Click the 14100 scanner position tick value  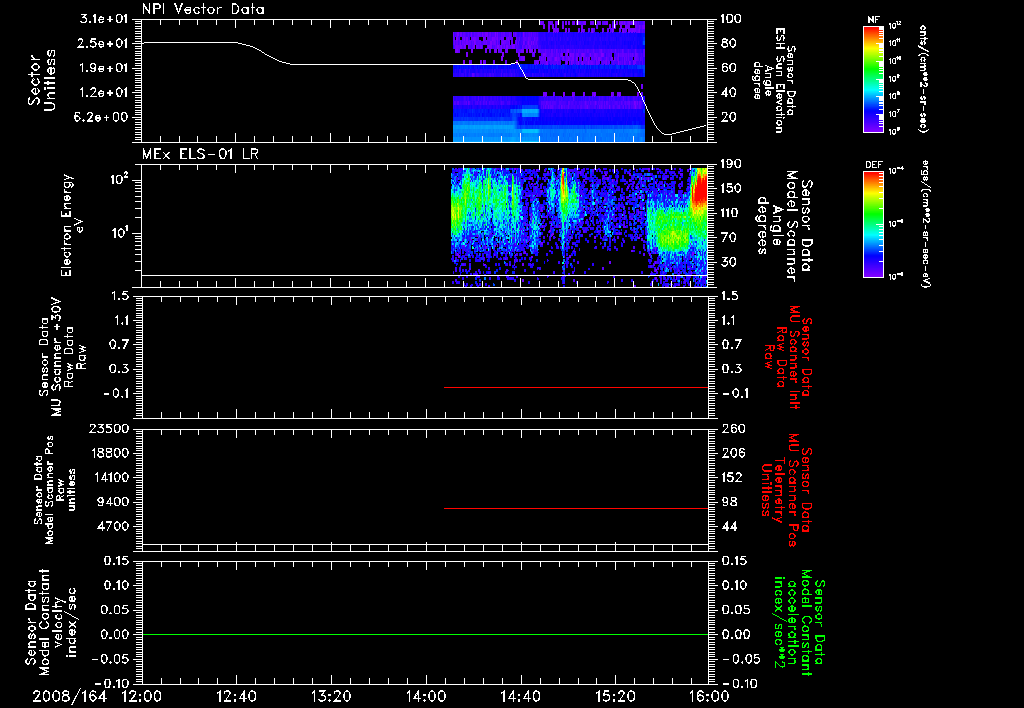click(x=109, y=477)
